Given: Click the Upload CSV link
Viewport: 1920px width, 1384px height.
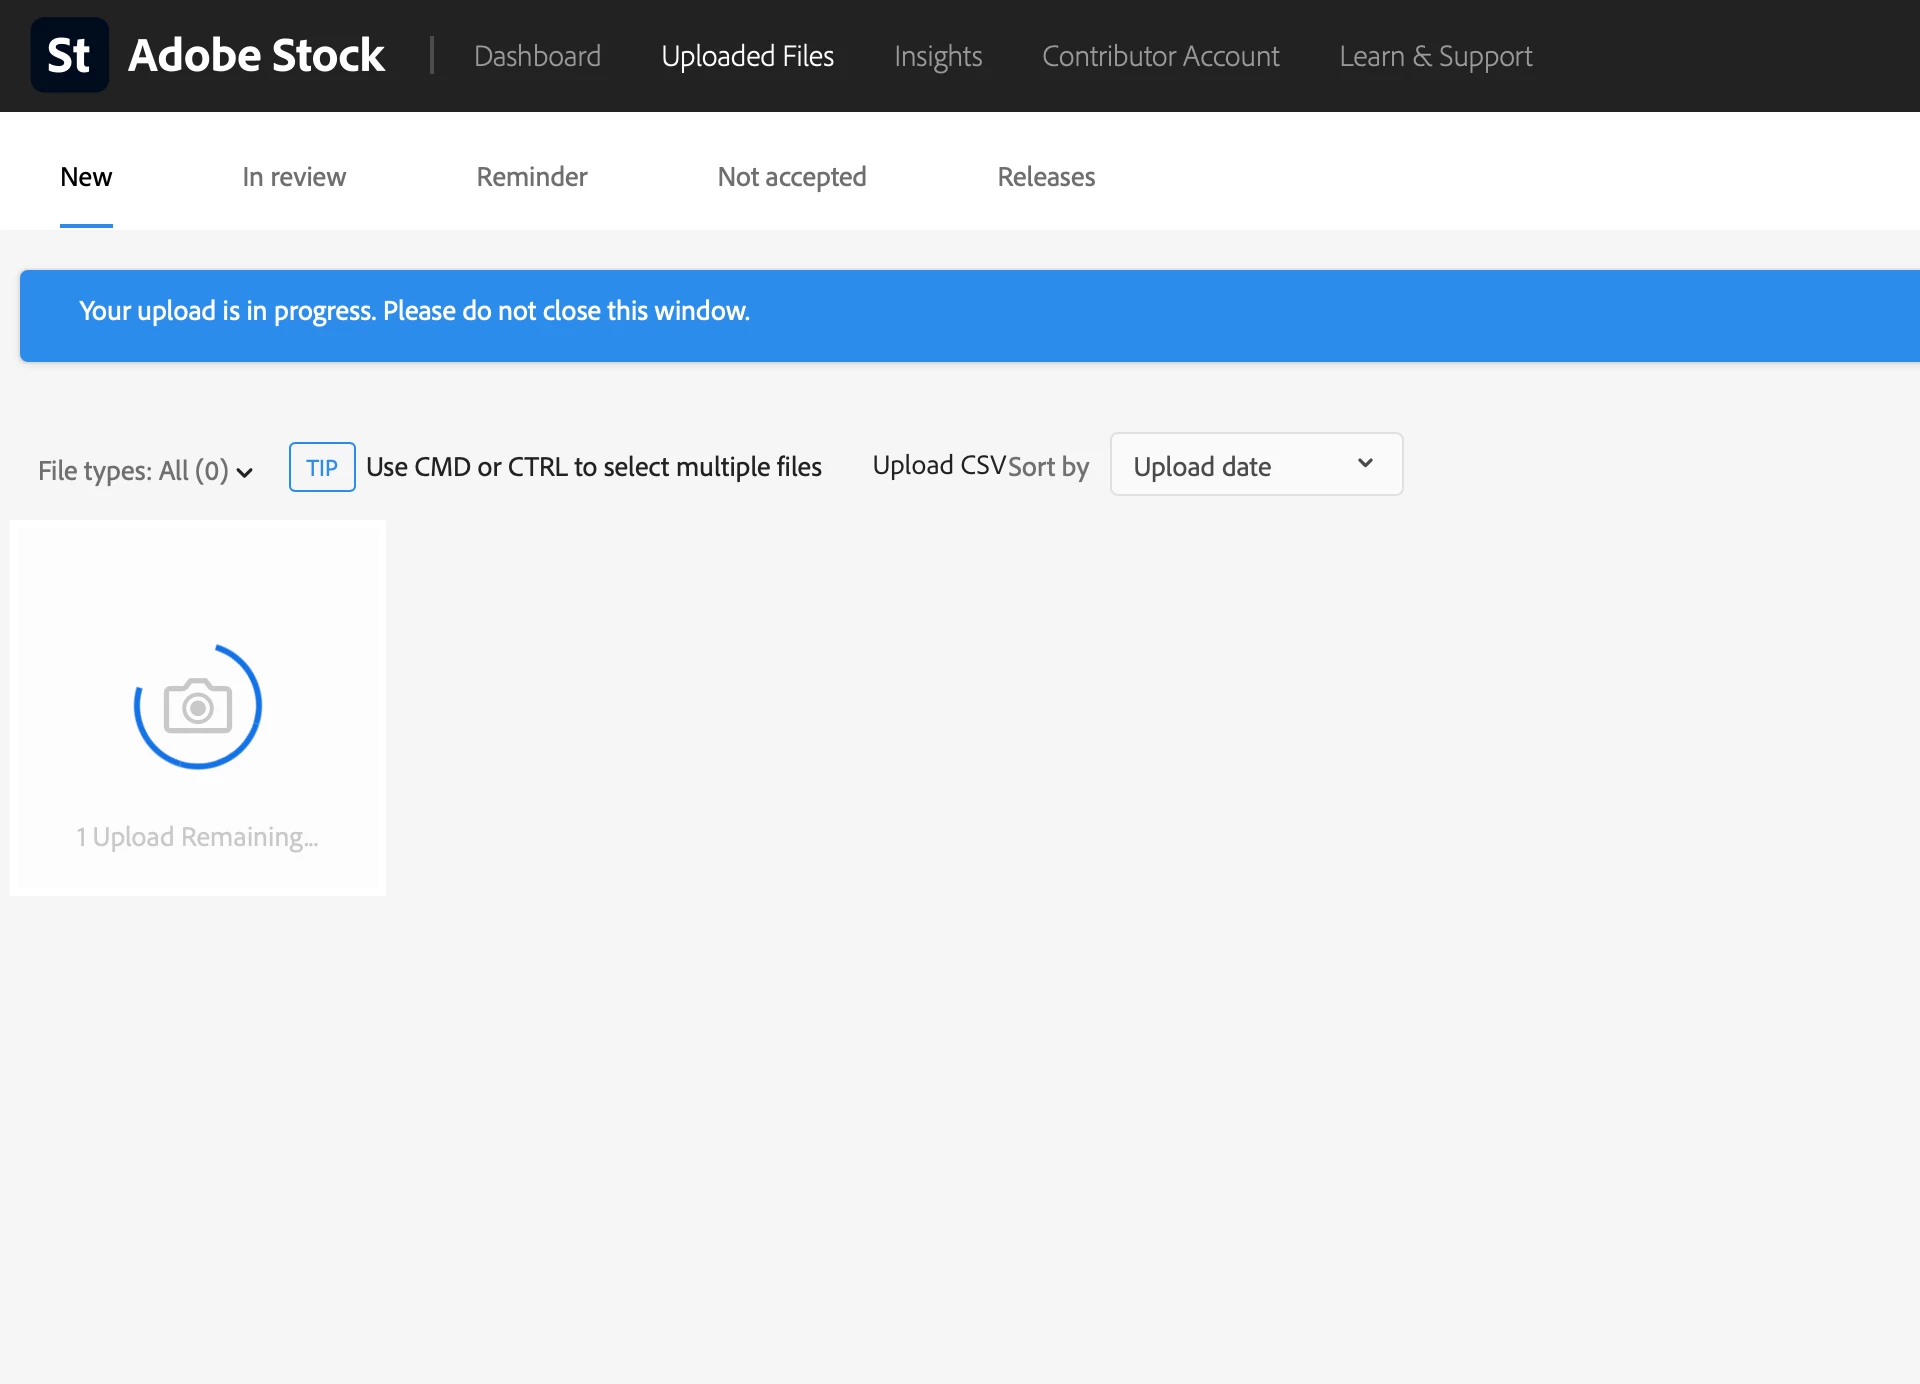Looking at the screenshot, I should coord(938,466).
